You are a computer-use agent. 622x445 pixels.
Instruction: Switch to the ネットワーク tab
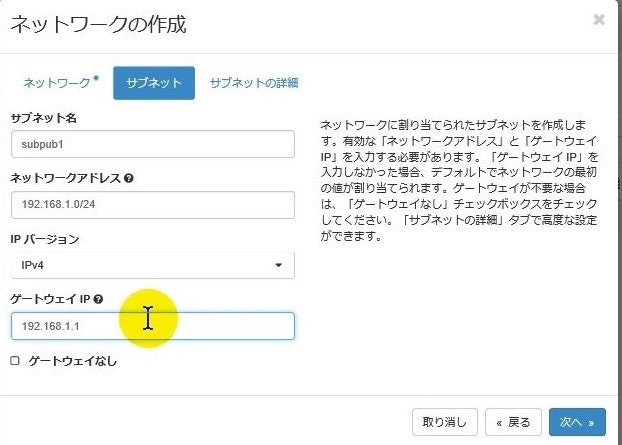click(x=61, y=83)
